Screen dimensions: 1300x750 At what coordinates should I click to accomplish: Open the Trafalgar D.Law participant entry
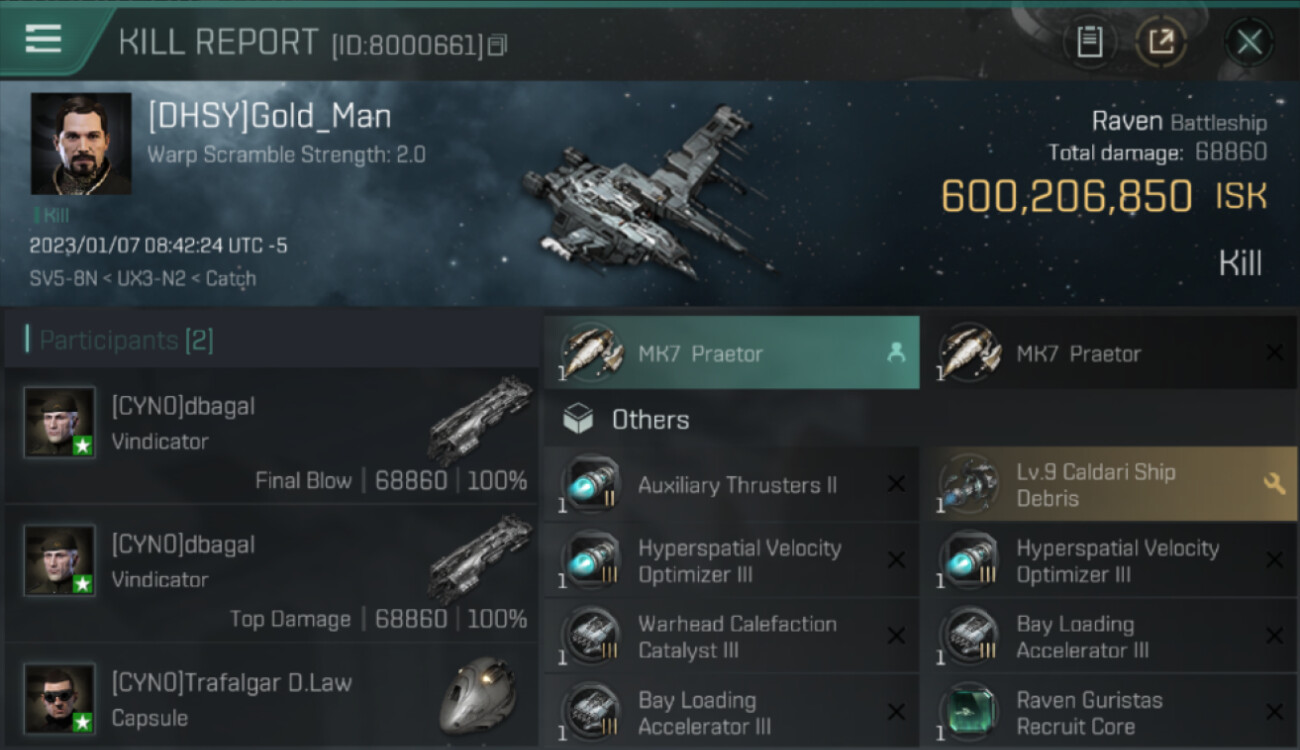coord(271,698)
